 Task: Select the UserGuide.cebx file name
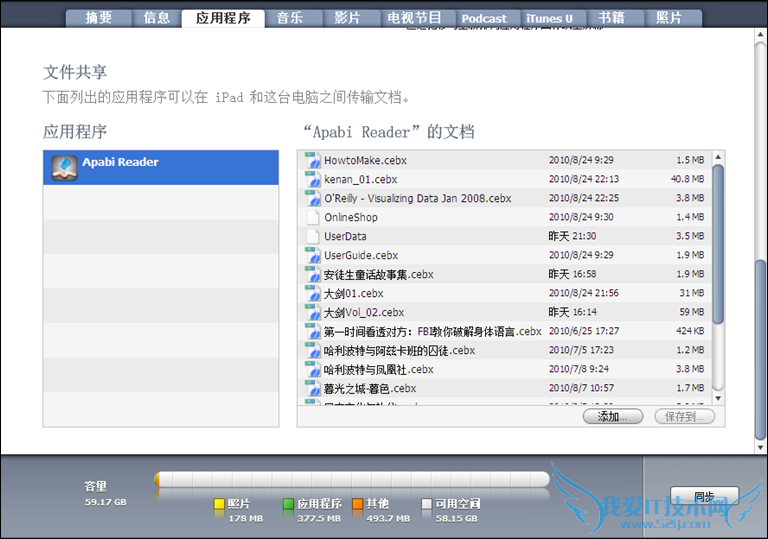[361, 256]
